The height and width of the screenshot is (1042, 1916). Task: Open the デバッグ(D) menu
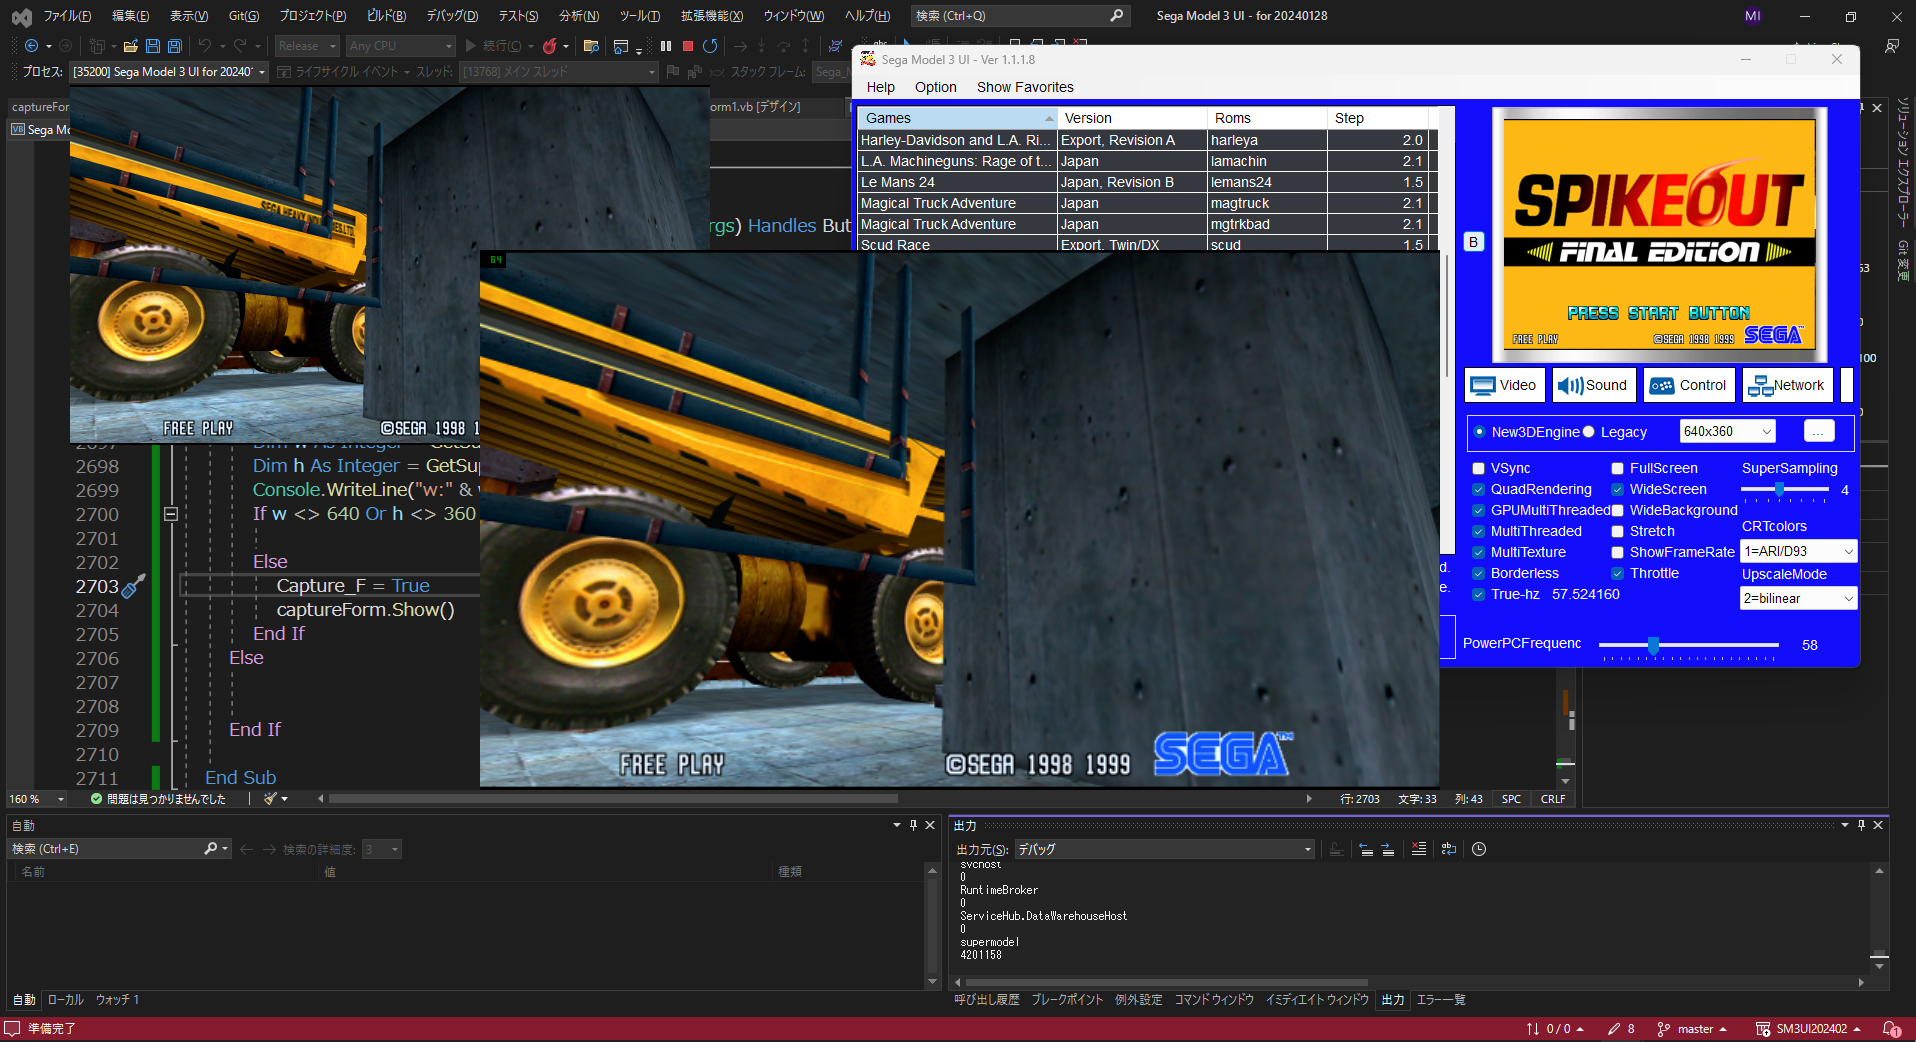[452, 16]
